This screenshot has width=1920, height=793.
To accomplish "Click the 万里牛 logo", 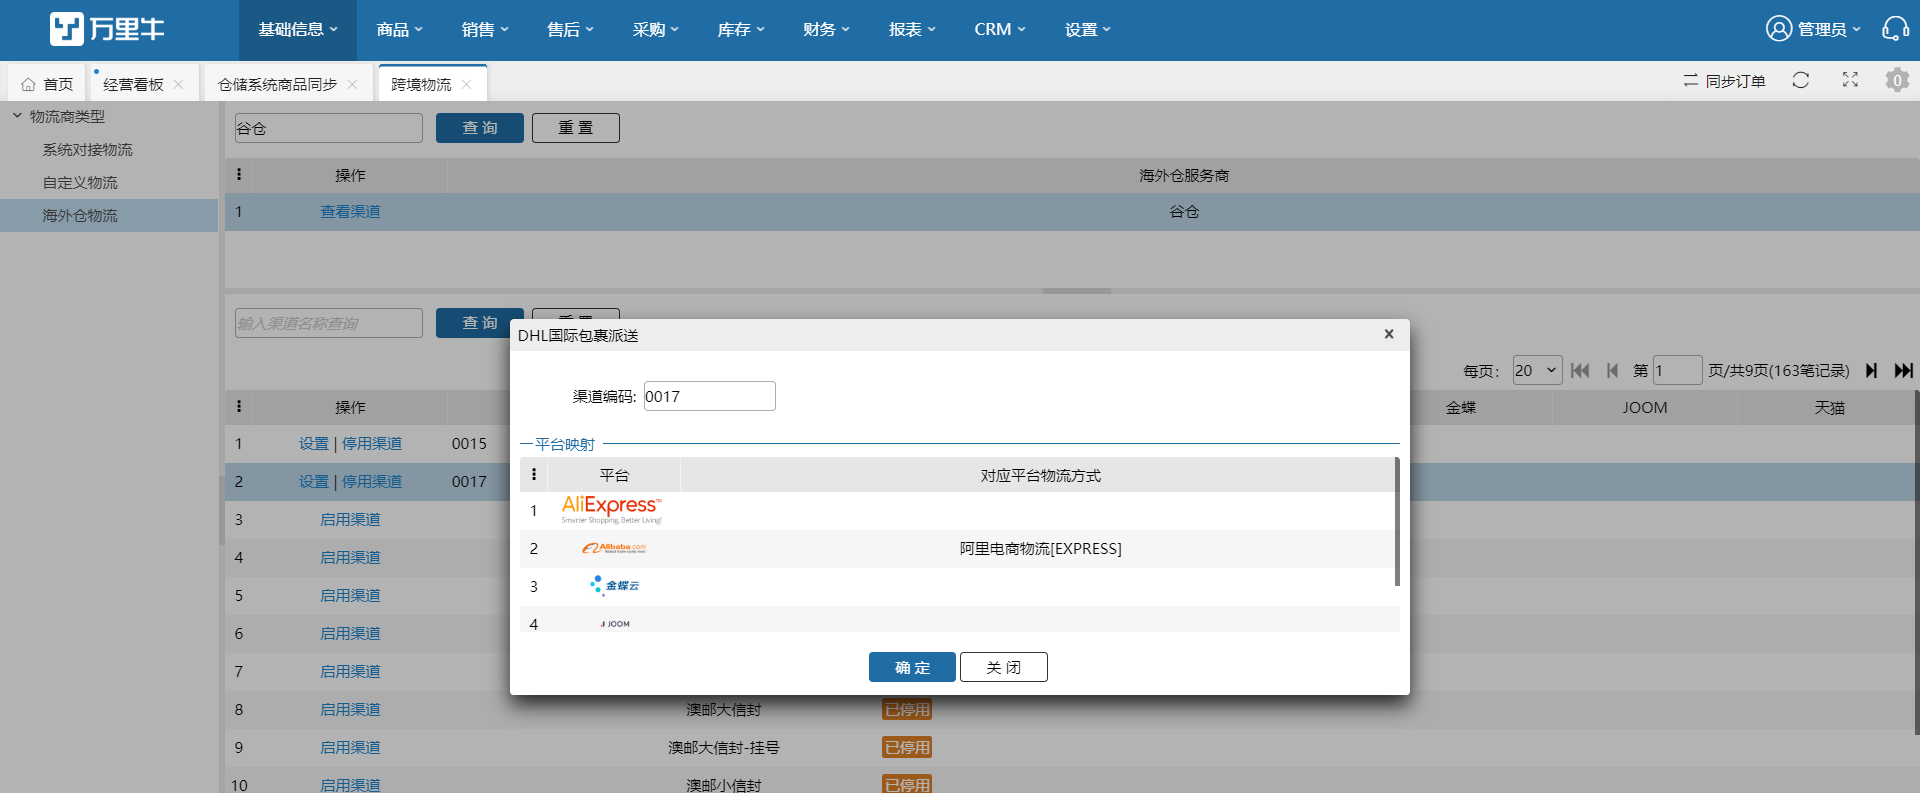I will (107, 29).
